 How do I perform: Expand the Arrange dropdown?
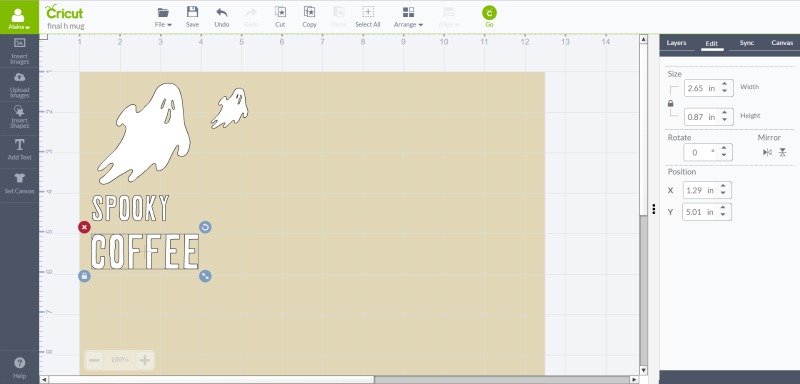[408, 17]
